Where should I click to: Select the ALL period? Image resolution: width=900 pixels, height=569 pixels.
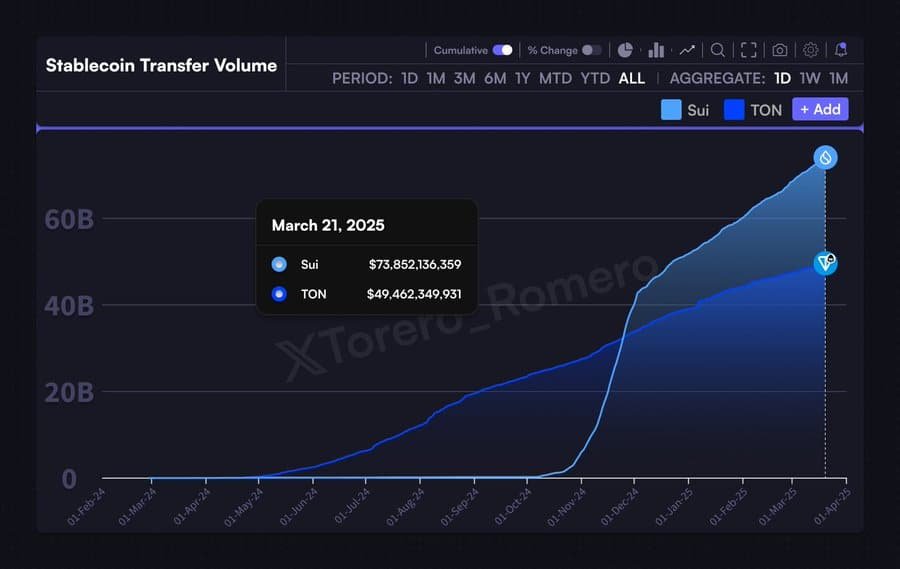[x=632, y=78]
